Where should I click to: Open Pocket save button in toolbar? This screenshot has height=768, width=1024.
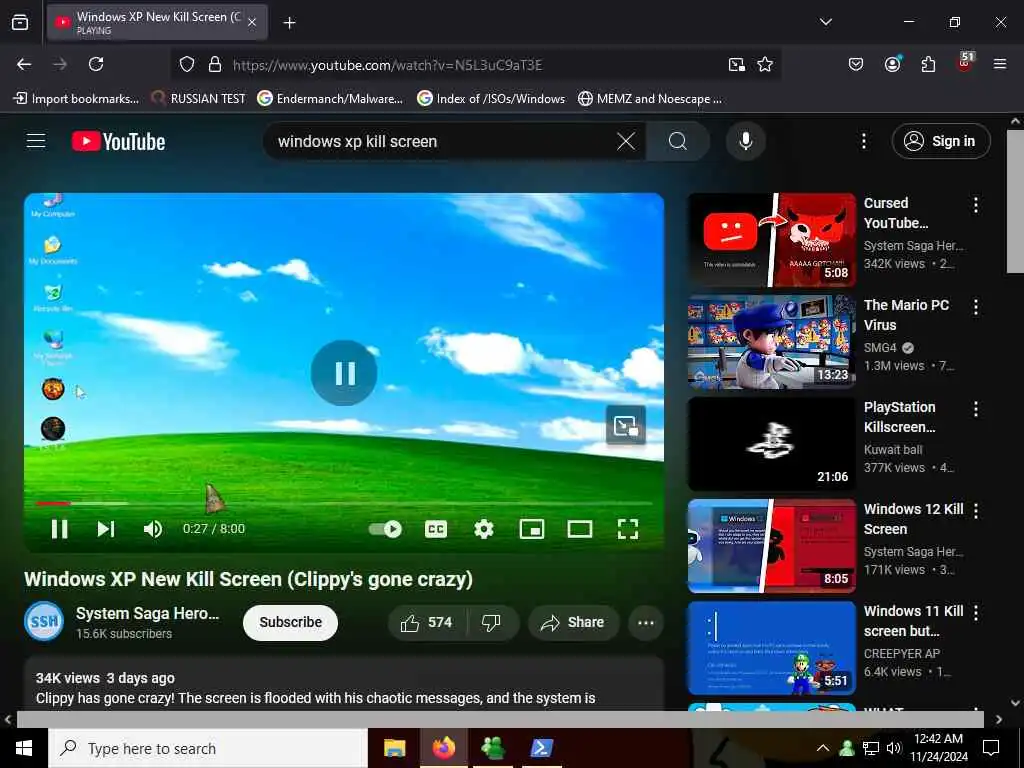pos(856,64)
